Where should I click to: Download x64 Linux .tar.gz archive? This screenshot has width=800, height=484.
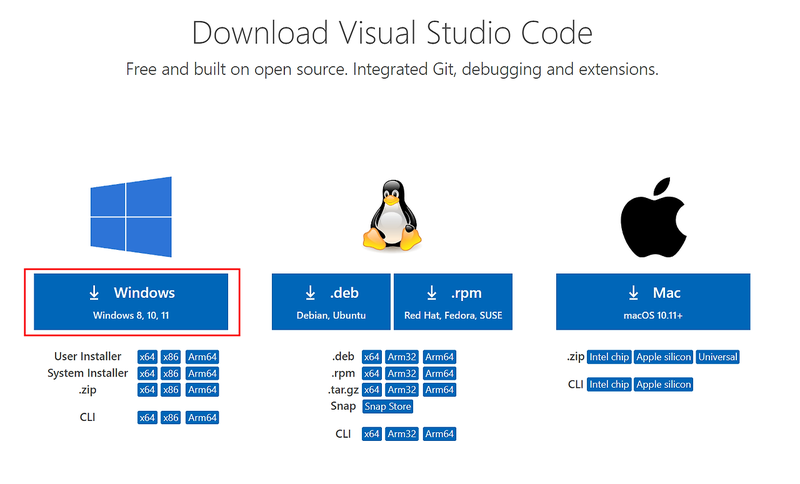point(371,390)
